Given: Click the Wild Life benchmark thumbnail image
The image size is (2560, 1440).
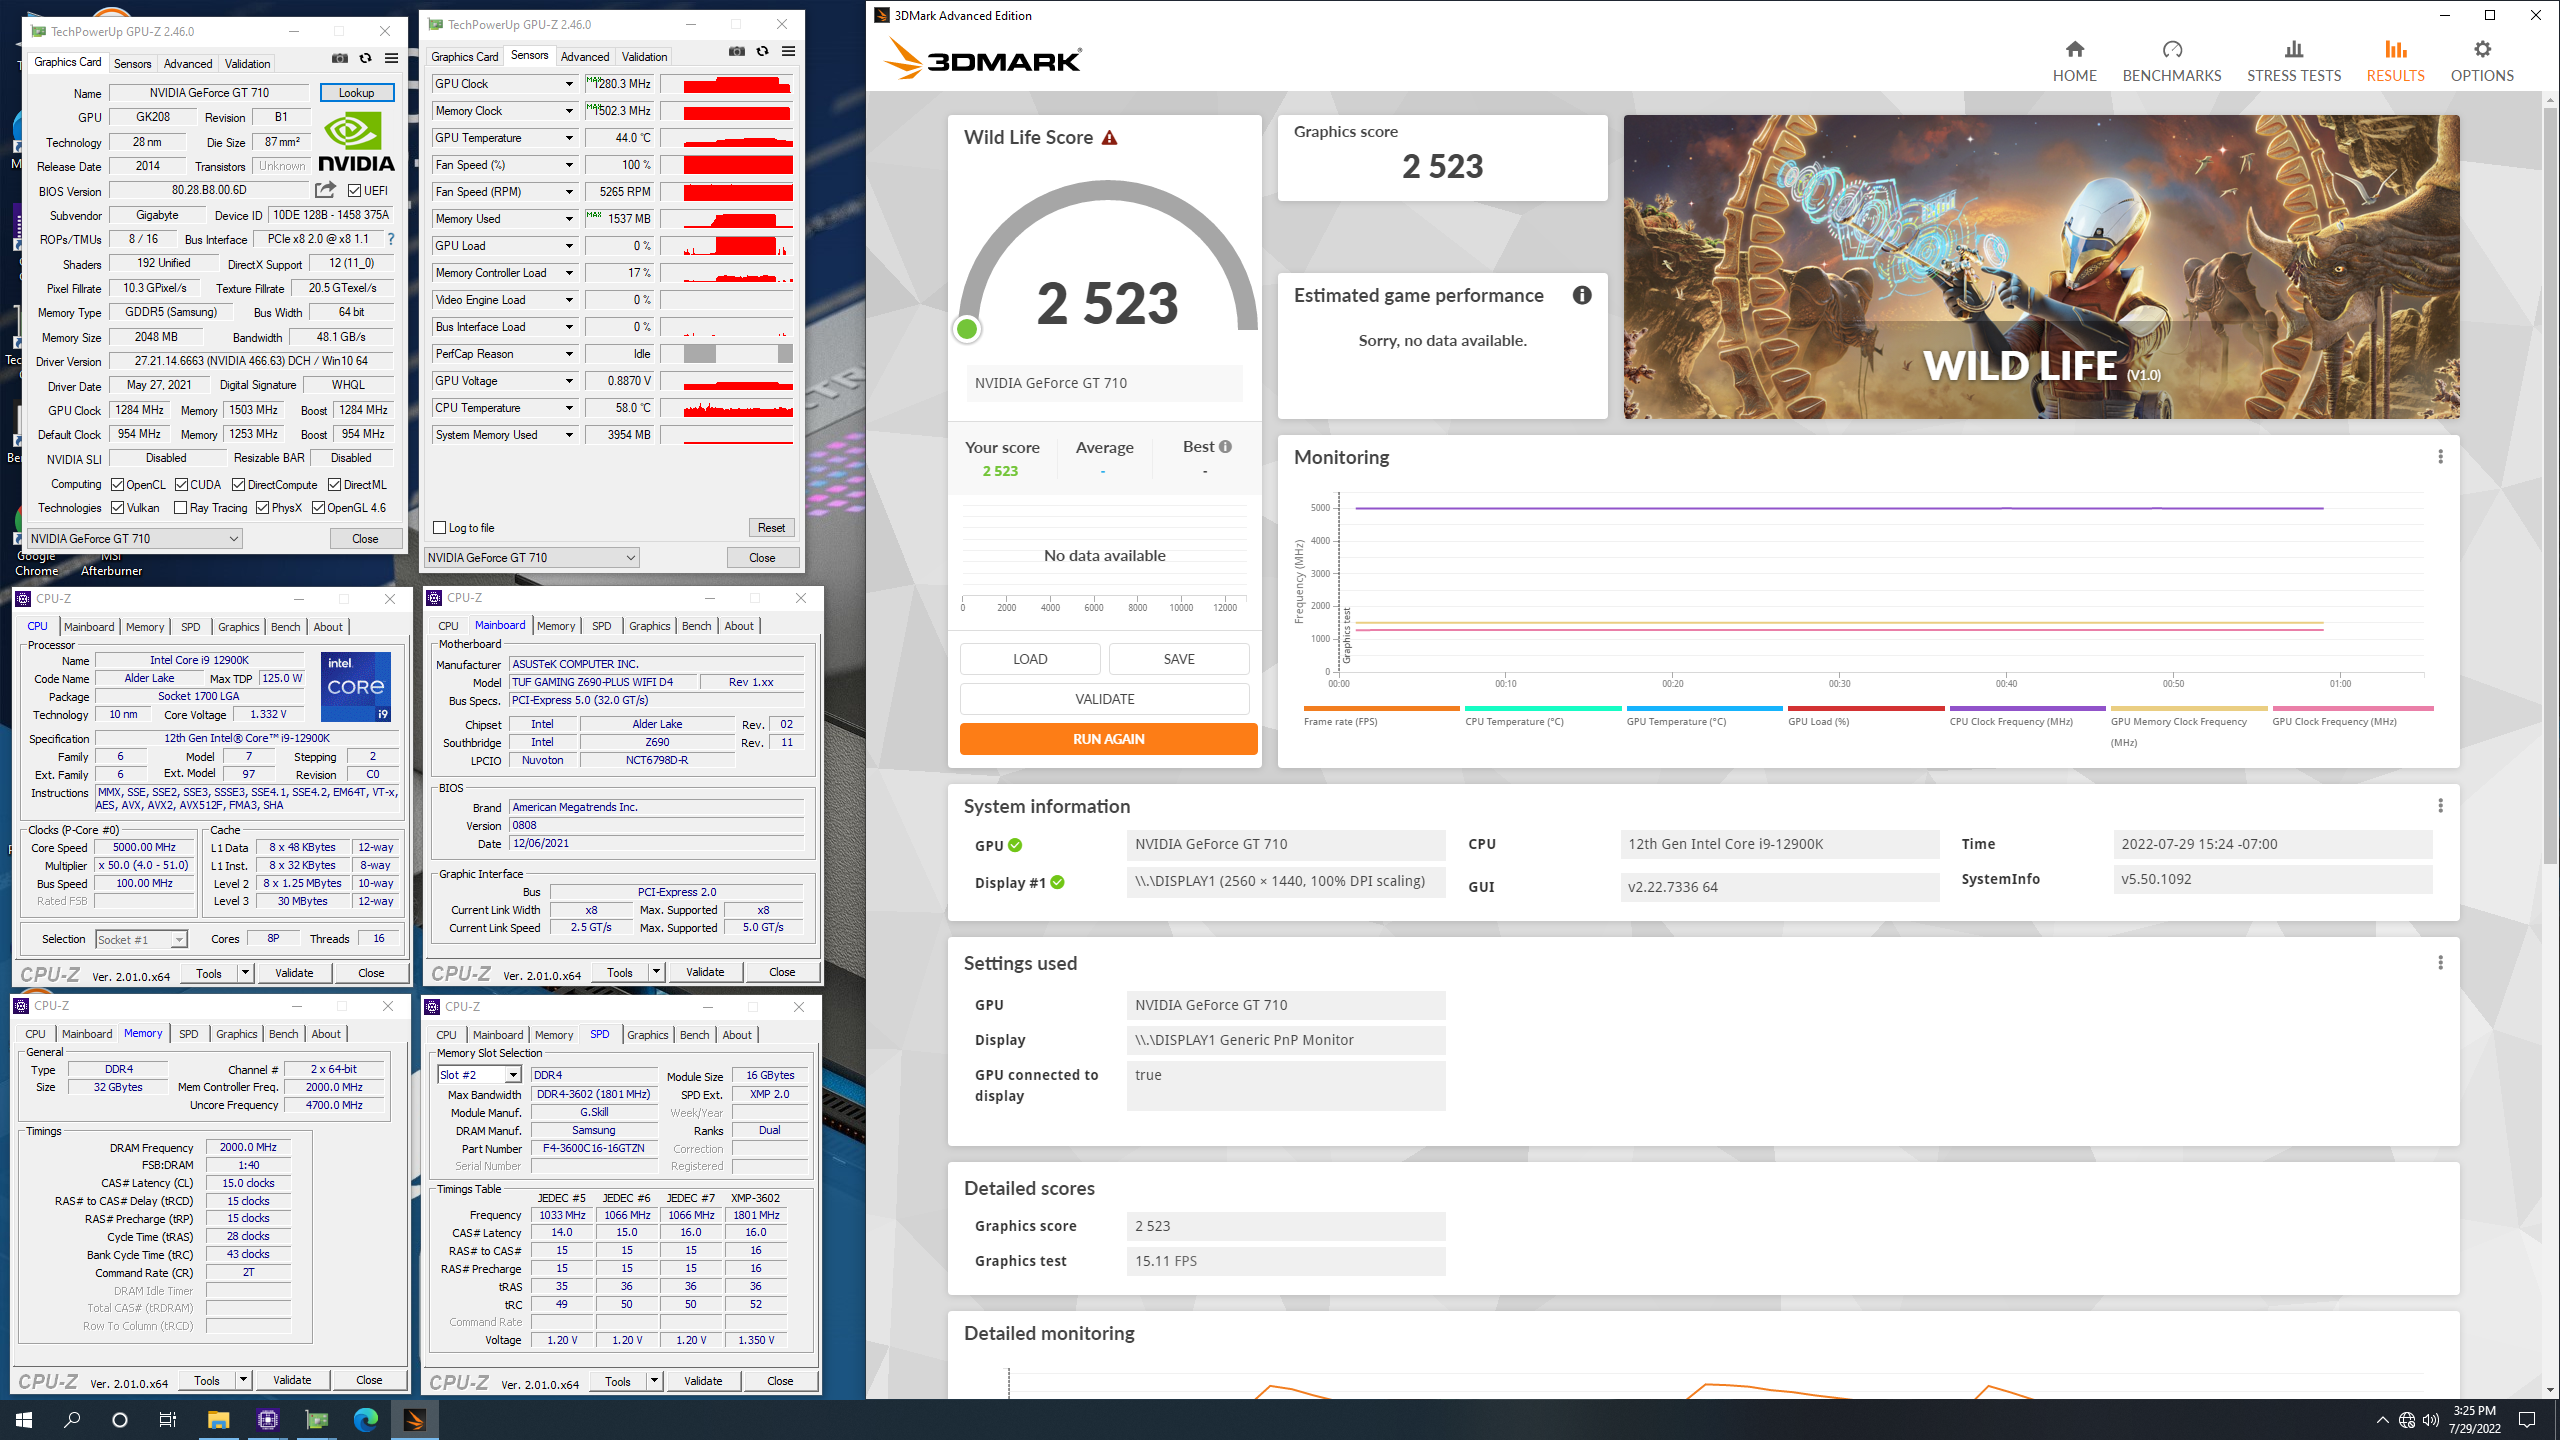Looking at the screenshot, I should click(x=2041, y=267).
